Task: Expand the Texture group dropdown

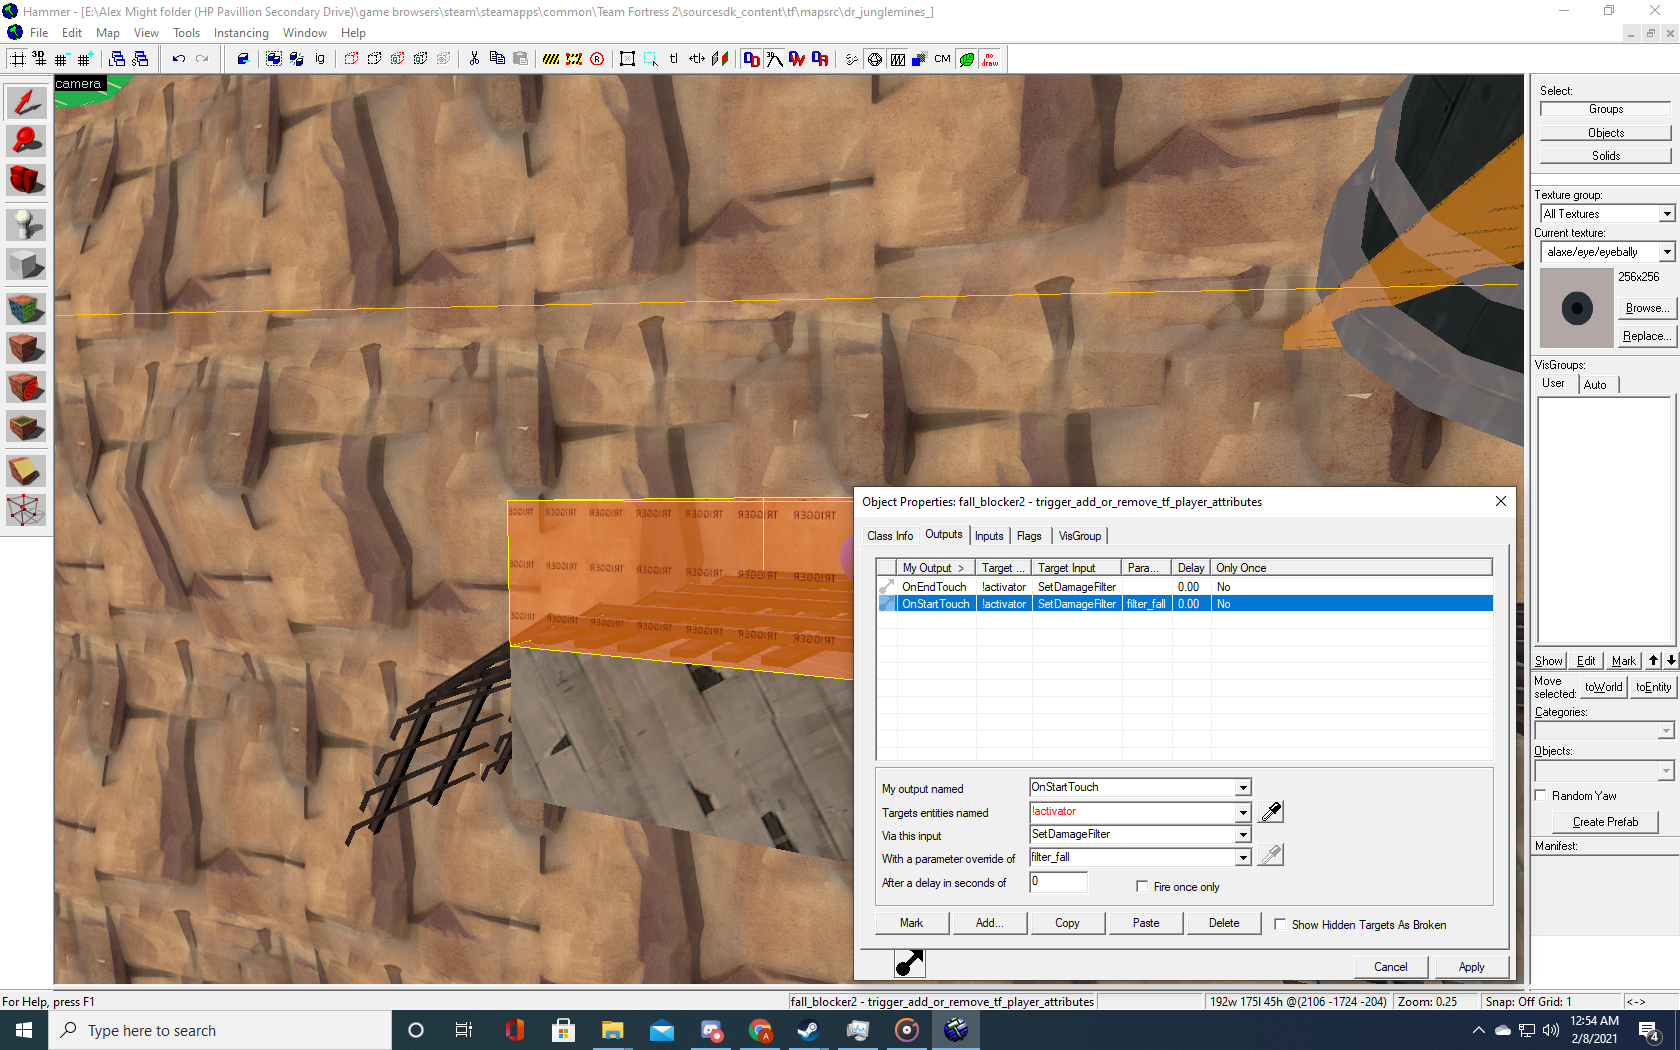Action: click(x=1667, y=214)
